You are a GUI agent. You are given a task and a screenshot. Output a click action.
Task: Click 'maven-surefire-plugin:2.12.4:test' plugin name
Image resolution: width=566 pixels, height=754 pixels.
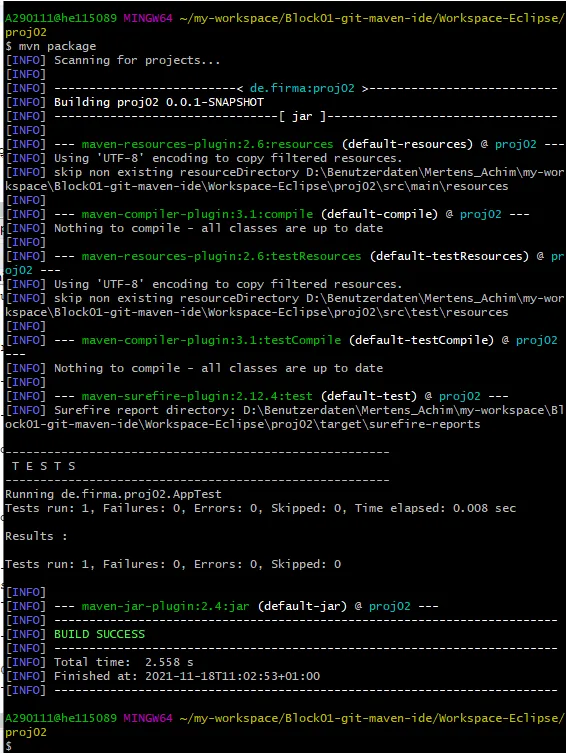pos(197,396)
